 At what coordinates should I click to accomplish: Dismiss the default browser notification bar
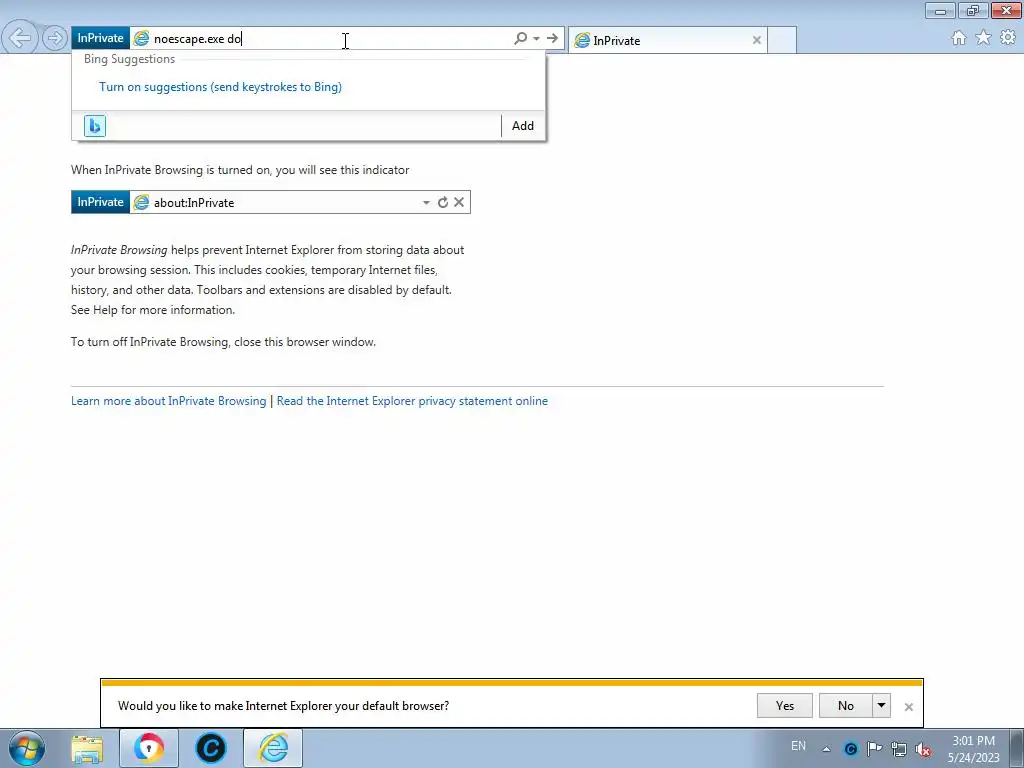(x=908, y=707)
